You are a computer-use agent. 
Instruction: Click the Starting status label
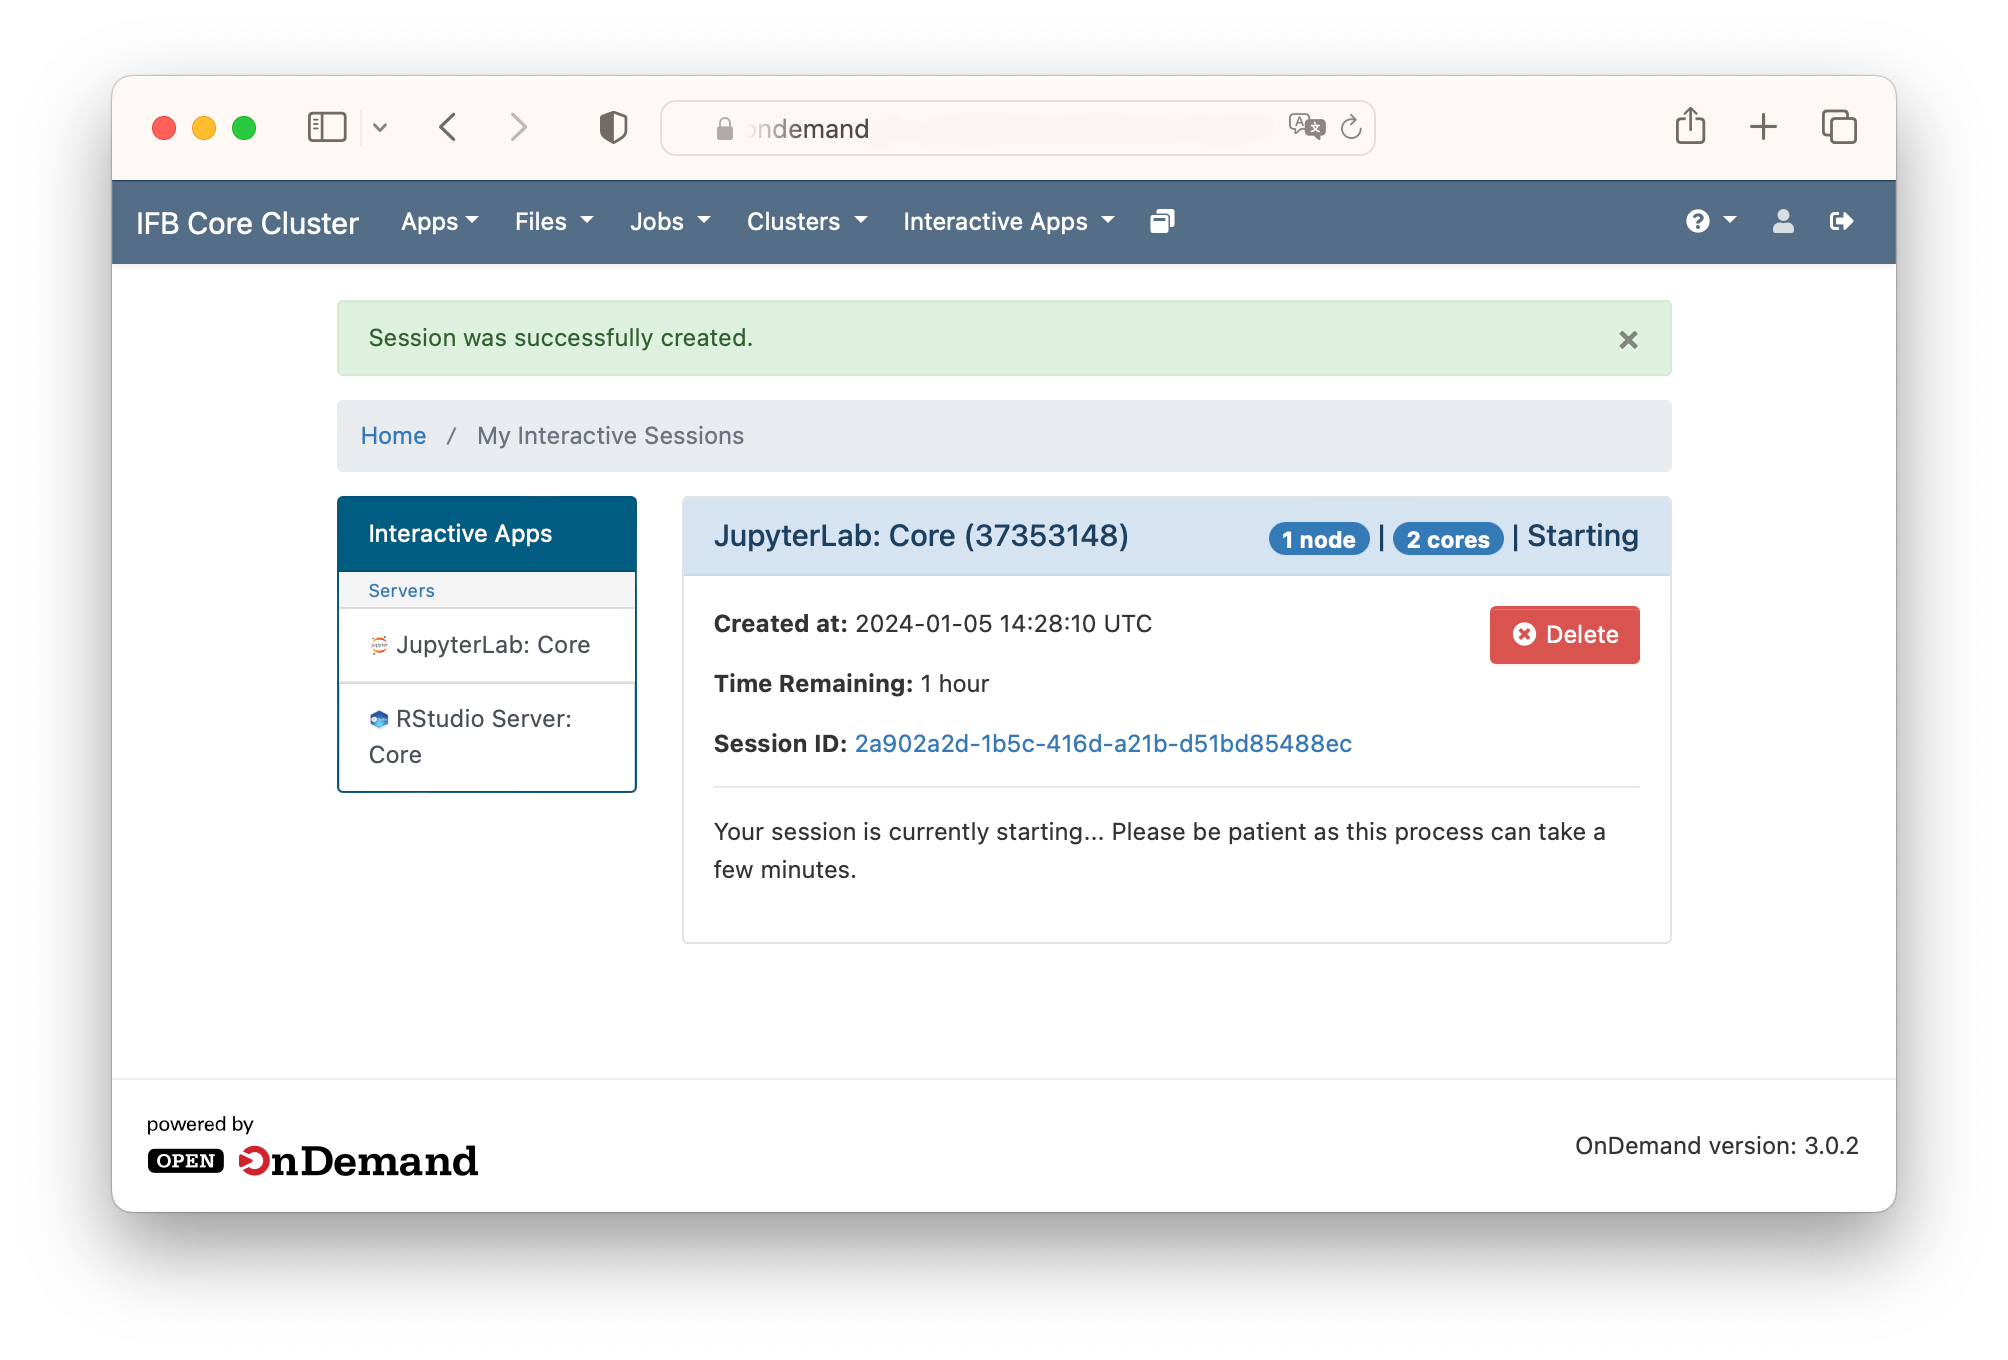point(1583,536)
